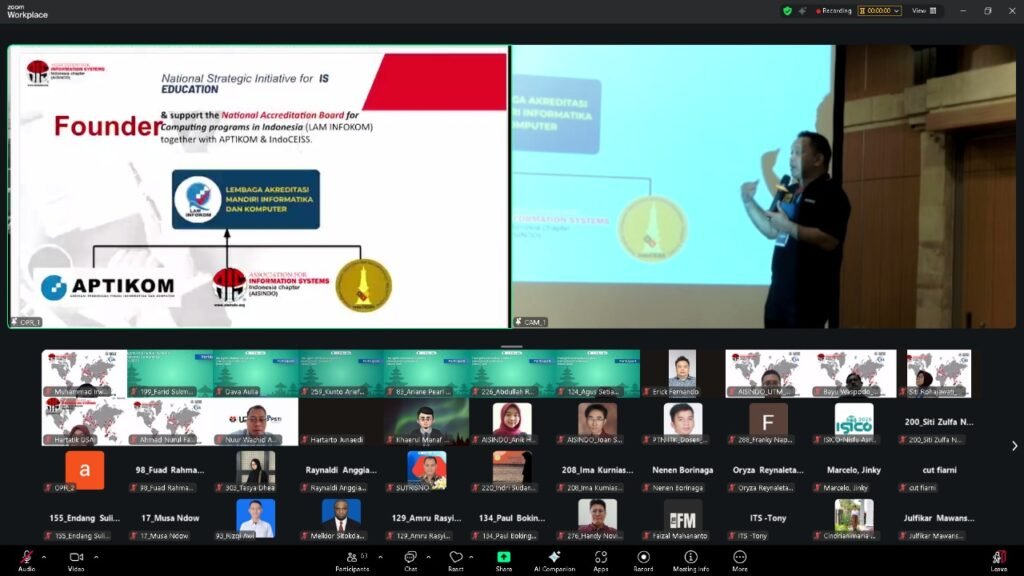Select the Erick Fernando participant tile
1024x576 pixels.
pyautogui.click(x=682, y=374)
